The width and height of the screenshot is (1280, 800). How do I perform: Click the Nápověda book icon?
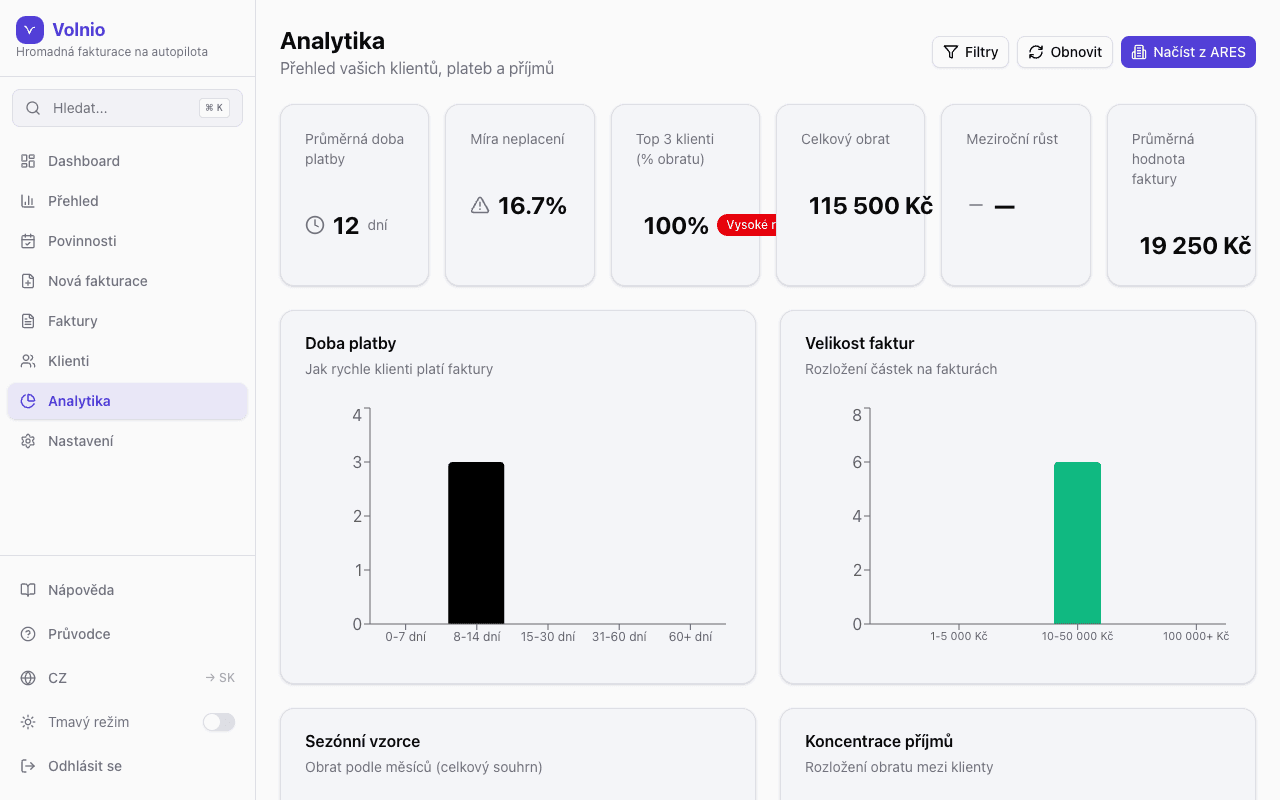[28, 590]
